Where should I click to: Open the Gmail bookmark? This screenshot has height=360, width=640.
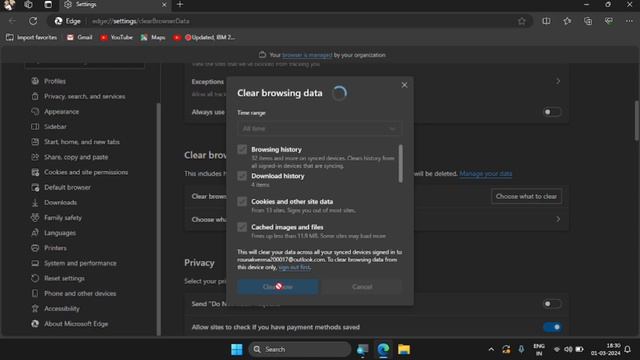80,37
